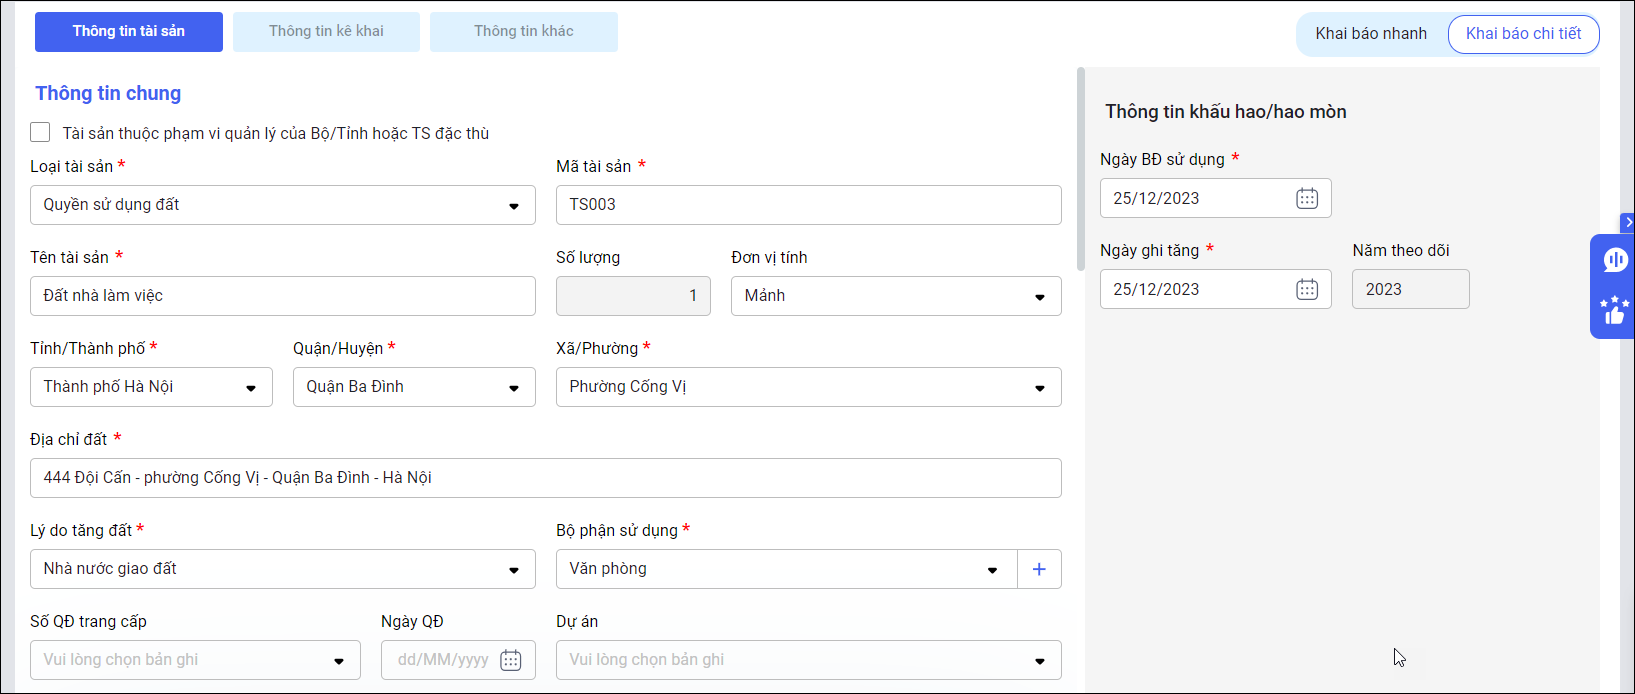Collapse the side widget arrow
Screen dimensions: 1635x694
click(x=1628, y=222)
